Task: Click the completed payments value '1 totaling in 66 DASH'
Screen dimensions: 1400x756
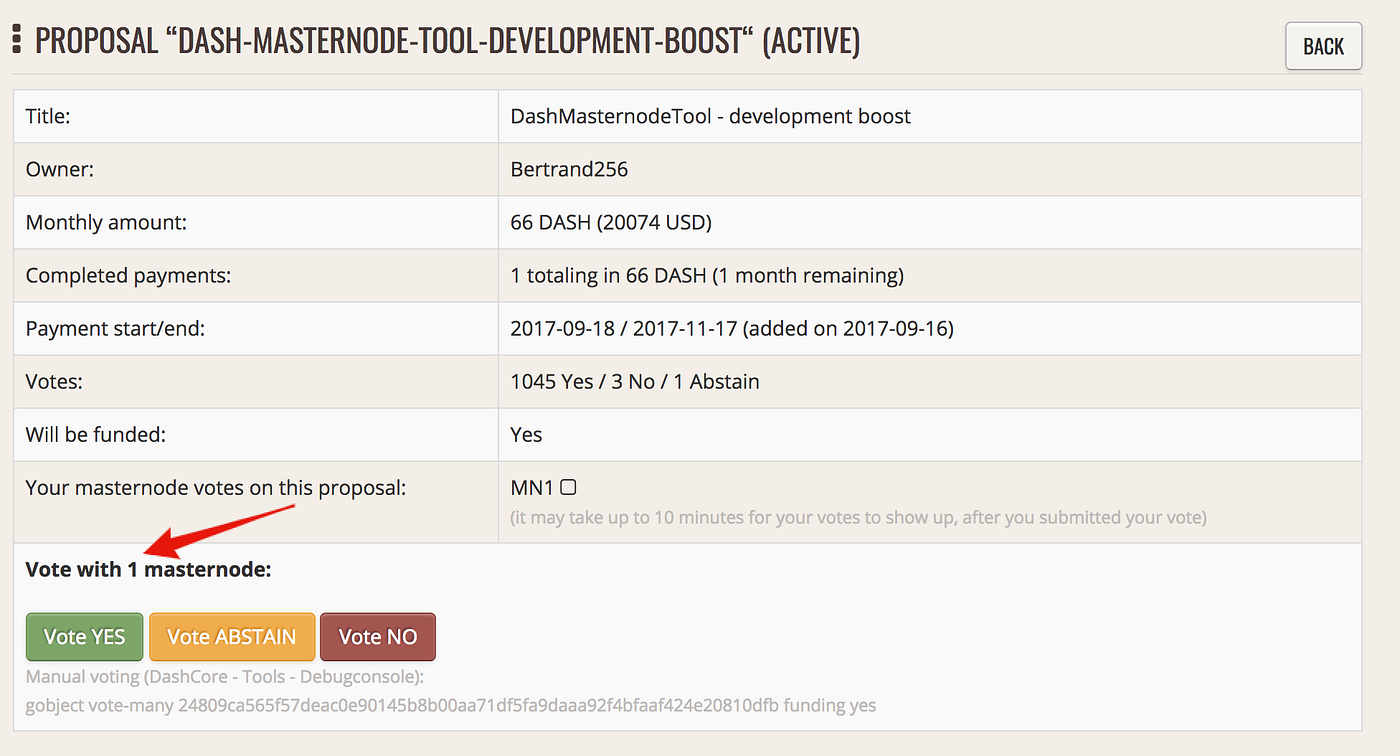Action: [609, 275]
